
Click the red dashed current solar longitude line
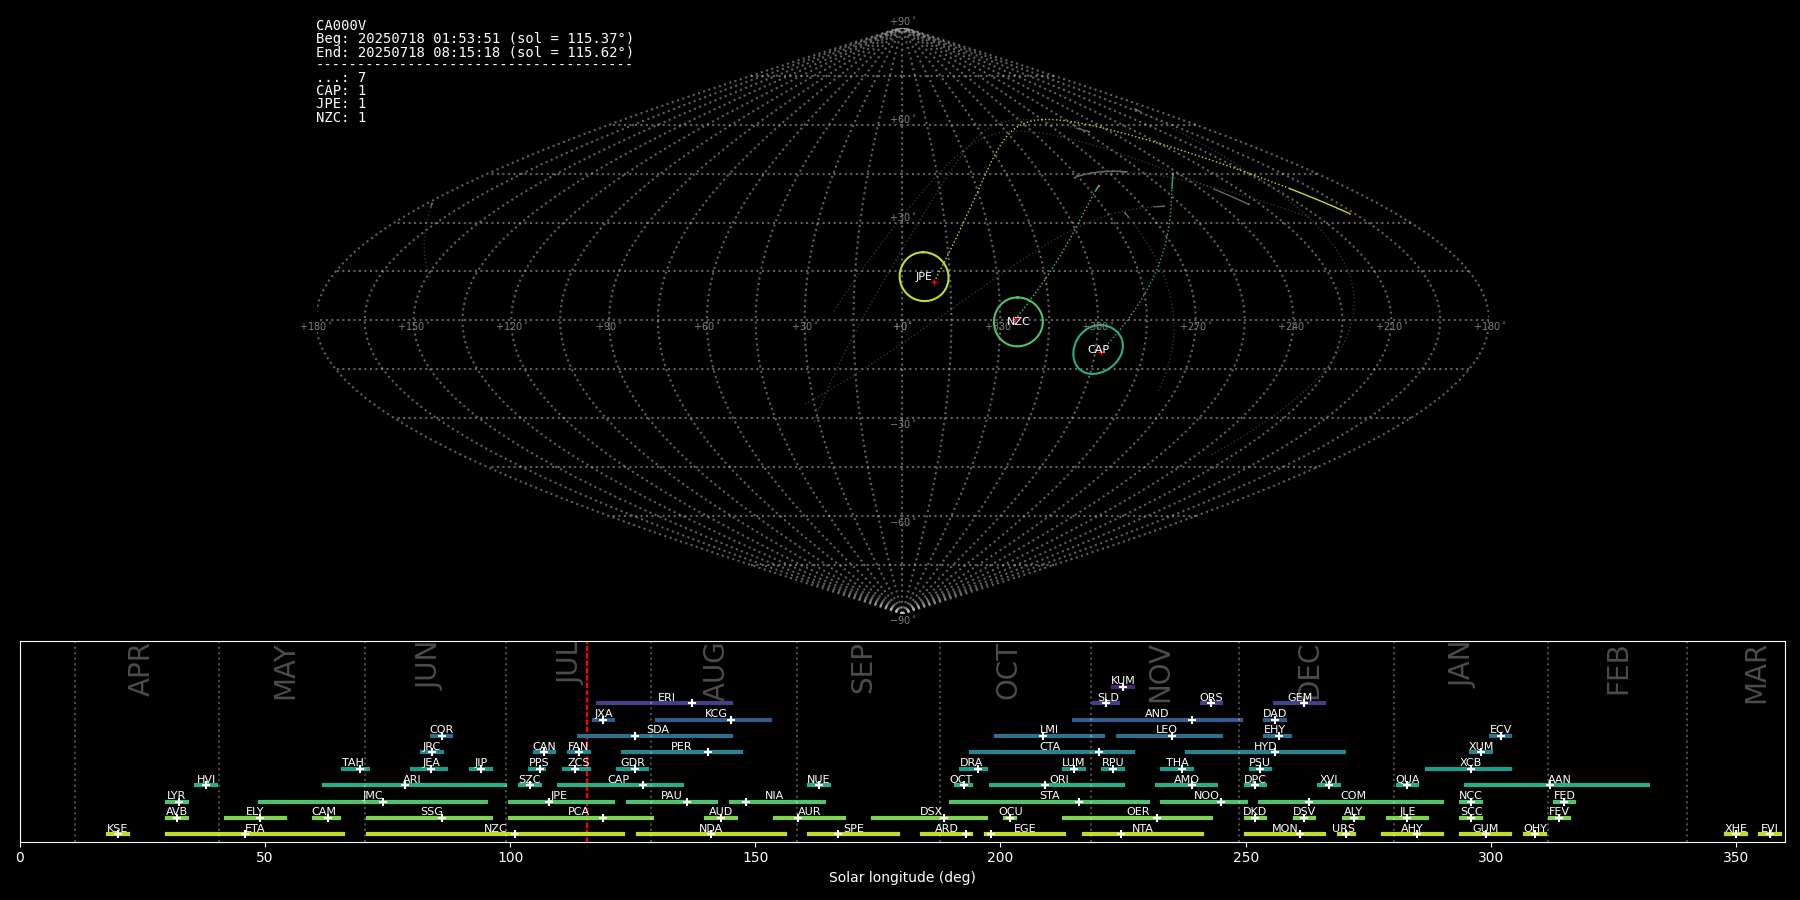[587, 741]
